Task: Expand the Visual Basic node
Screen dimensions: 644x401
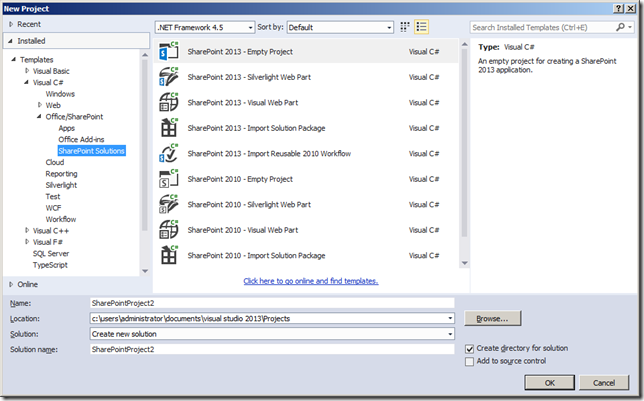Action: (x=27, y=71)
